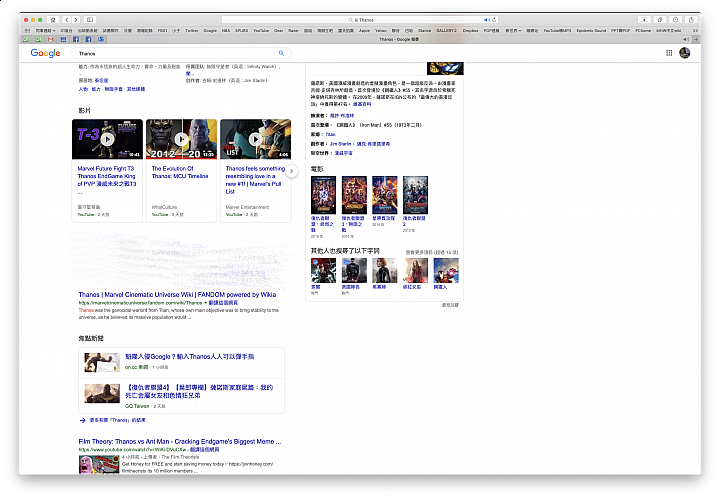
Task: Open Twitter bookmark in favorites bar
Action: 191,30
